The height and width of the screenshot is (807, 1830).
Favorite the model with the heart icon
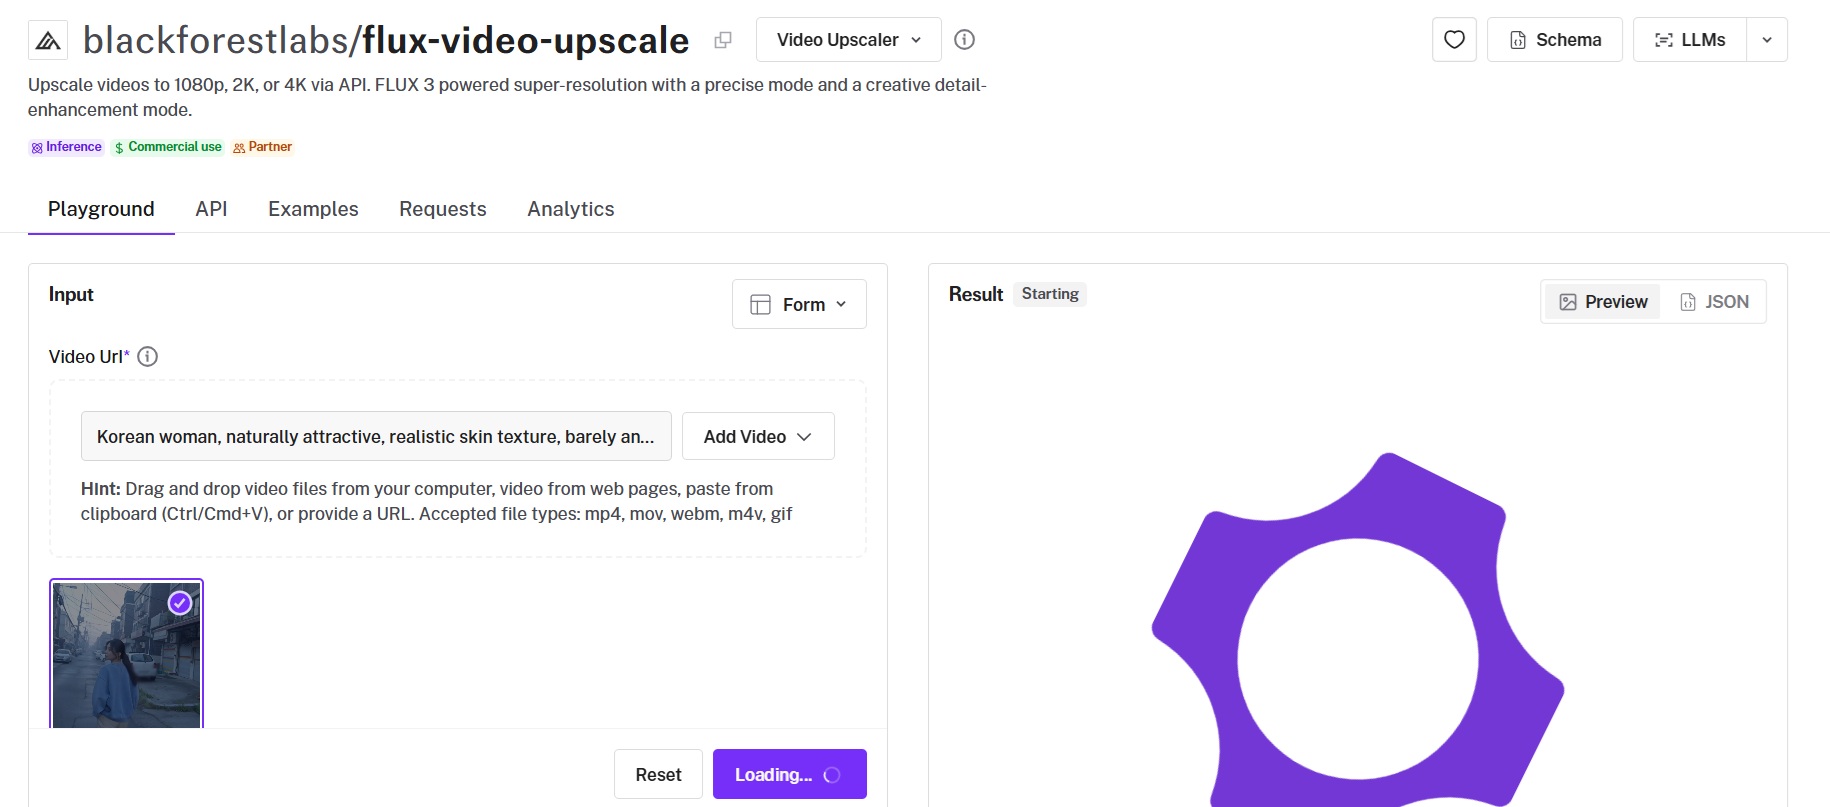point(1454,40)
